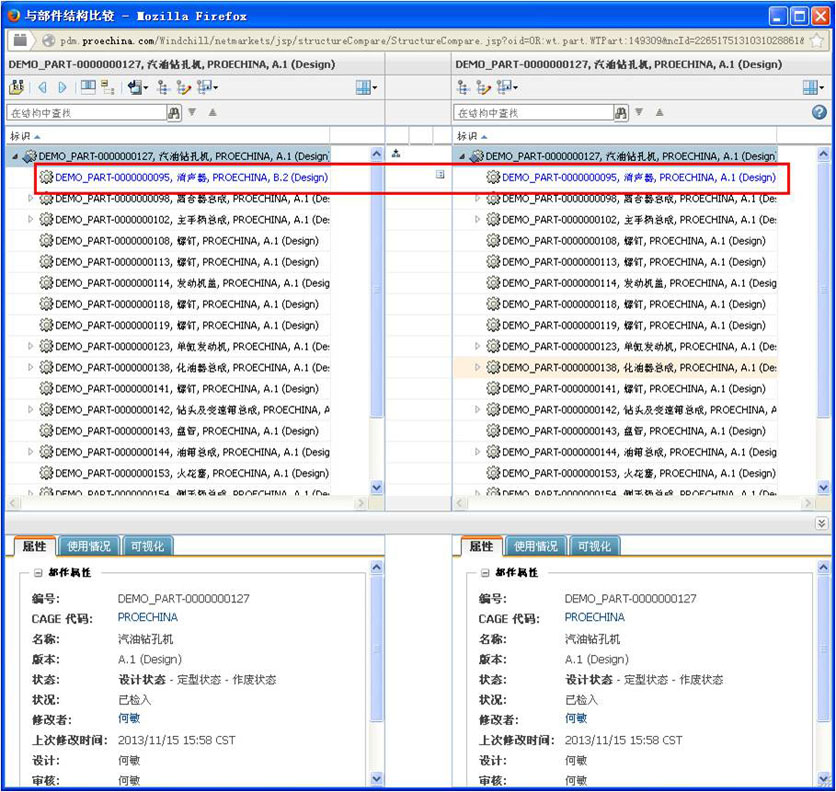Click the left tree vertical scrollbar down arrow

click(x=377, y=487)
